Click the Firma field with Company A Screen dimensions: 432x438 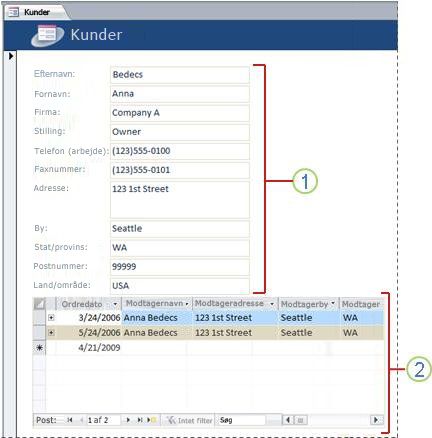(180, 113)
